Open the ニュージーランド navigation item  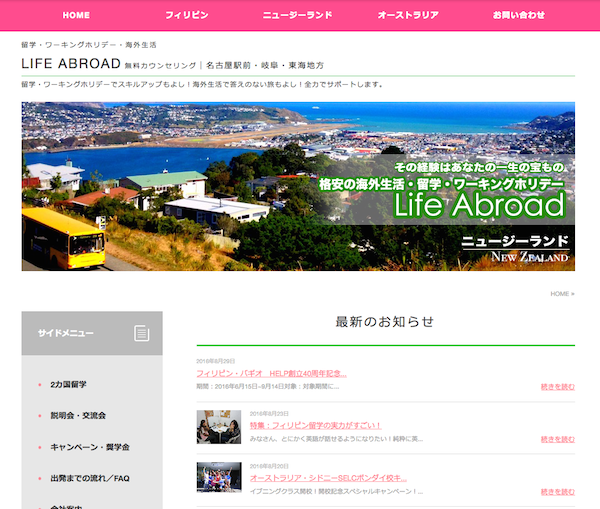click(x=297, y=15)
